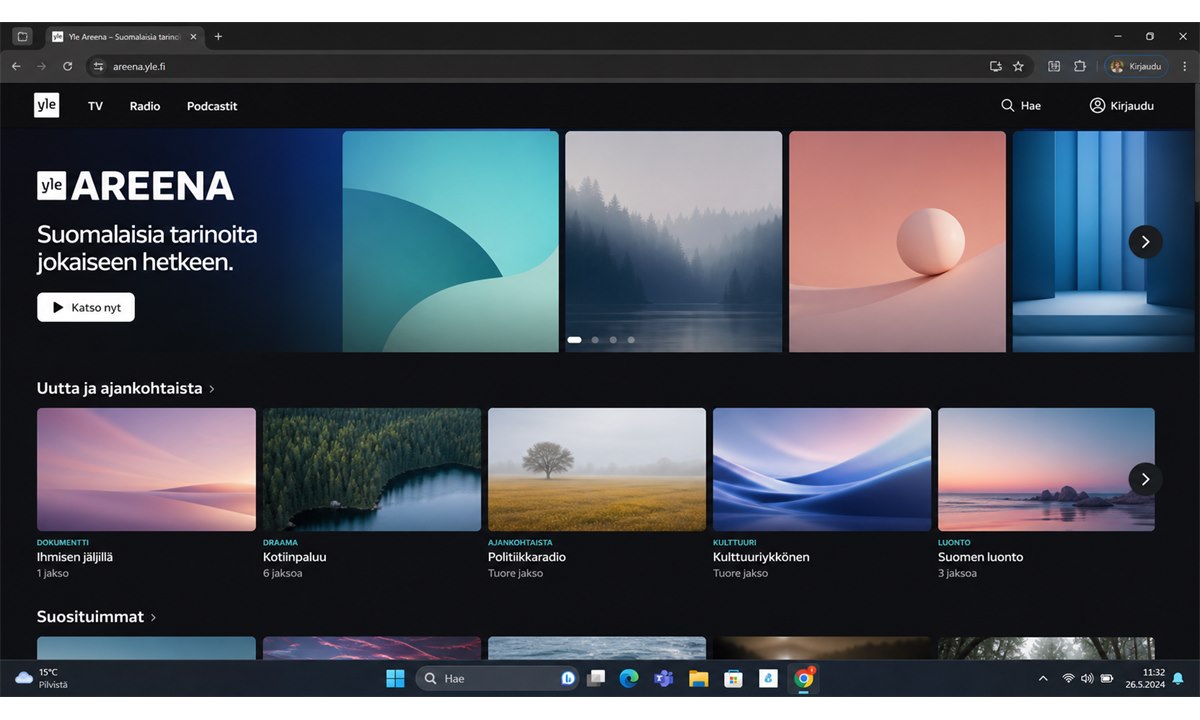Open the weather widget showing 15°C
1200x720 pixels.
pyautogui.click(x=41, y=678)
